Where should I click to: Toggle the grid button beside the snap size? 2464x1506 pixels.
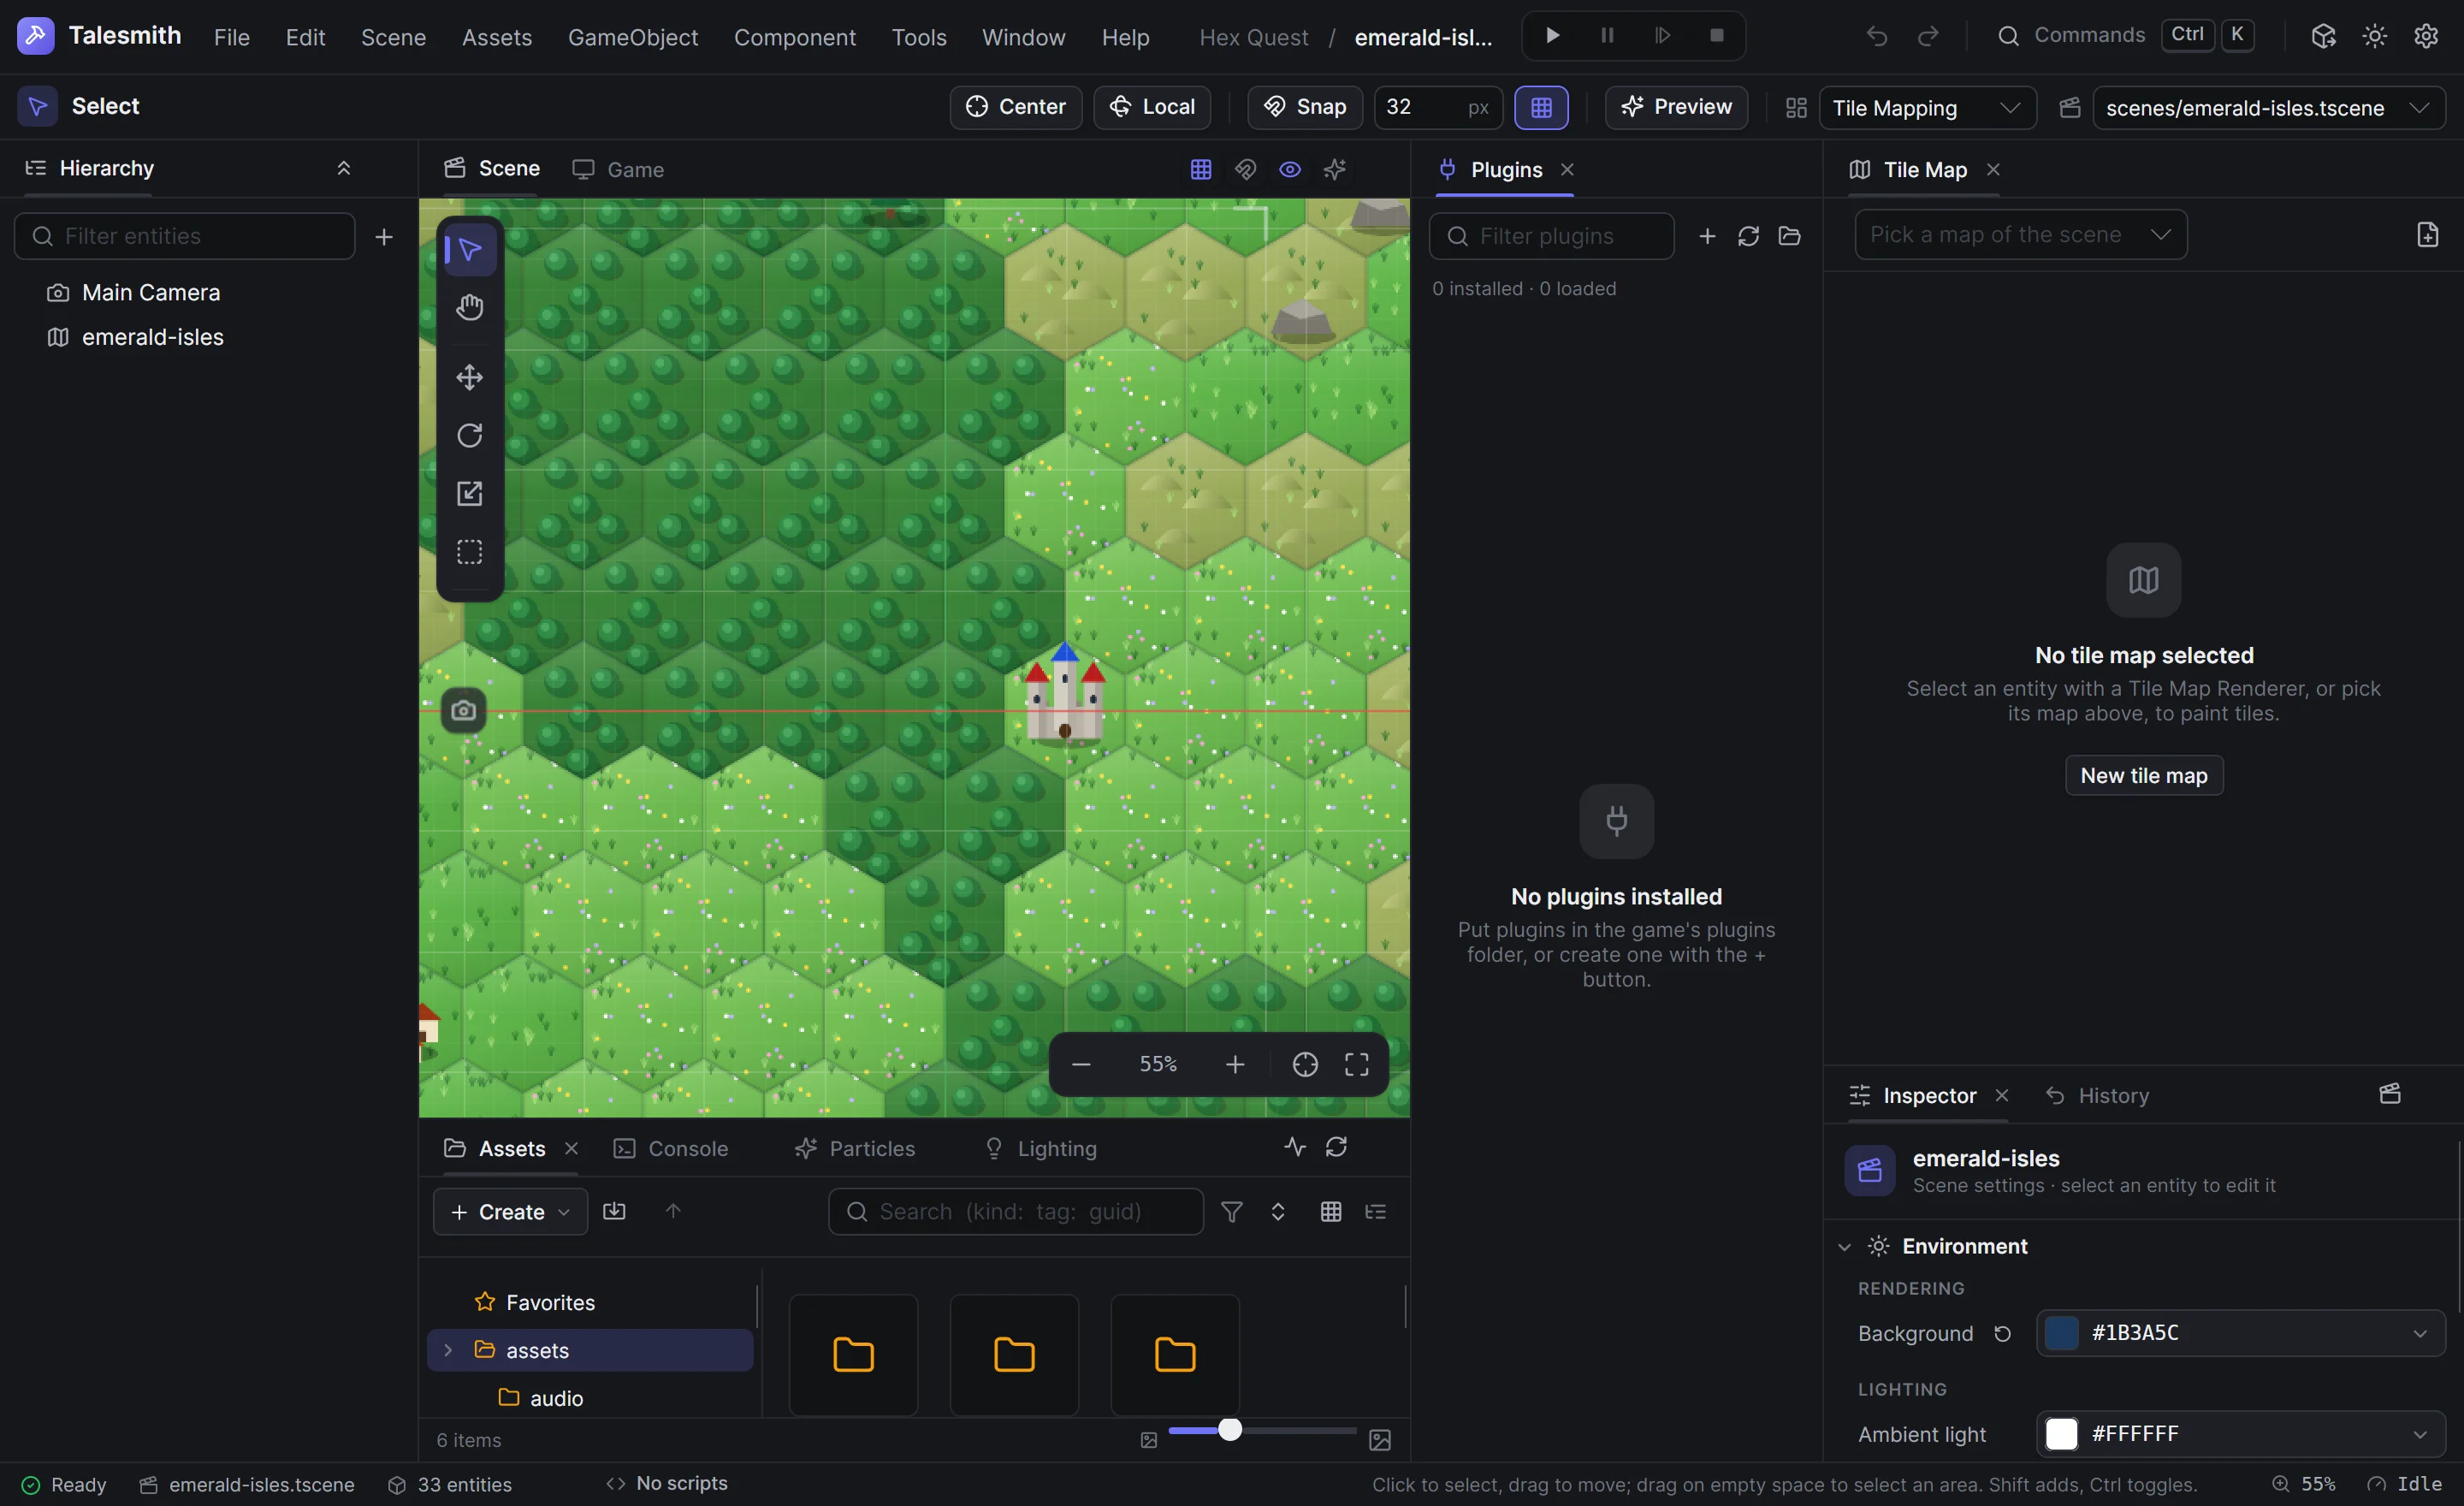[x=1541, y=107]
